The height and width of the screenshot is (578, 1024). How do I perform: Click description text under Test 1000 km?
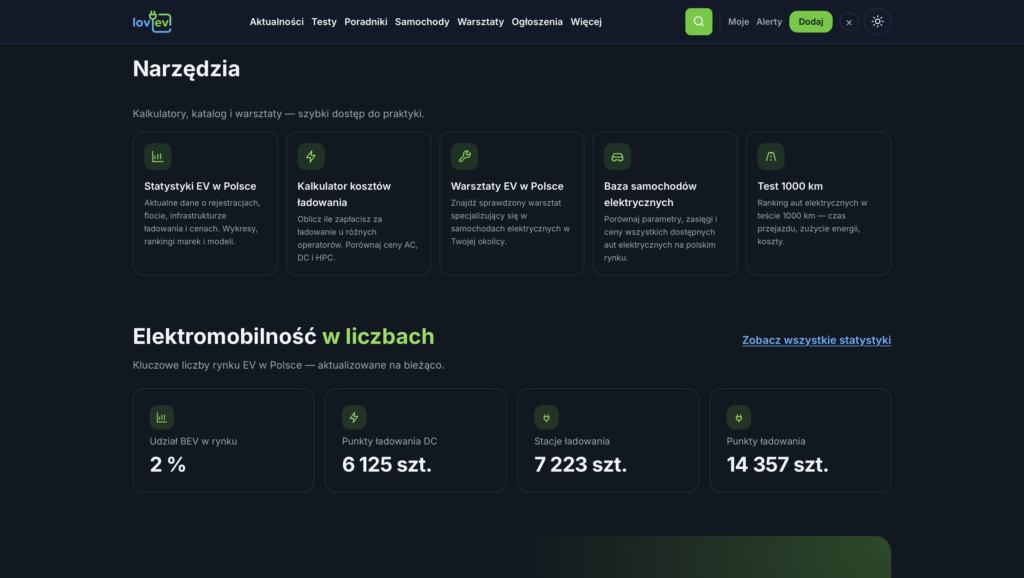812,222
